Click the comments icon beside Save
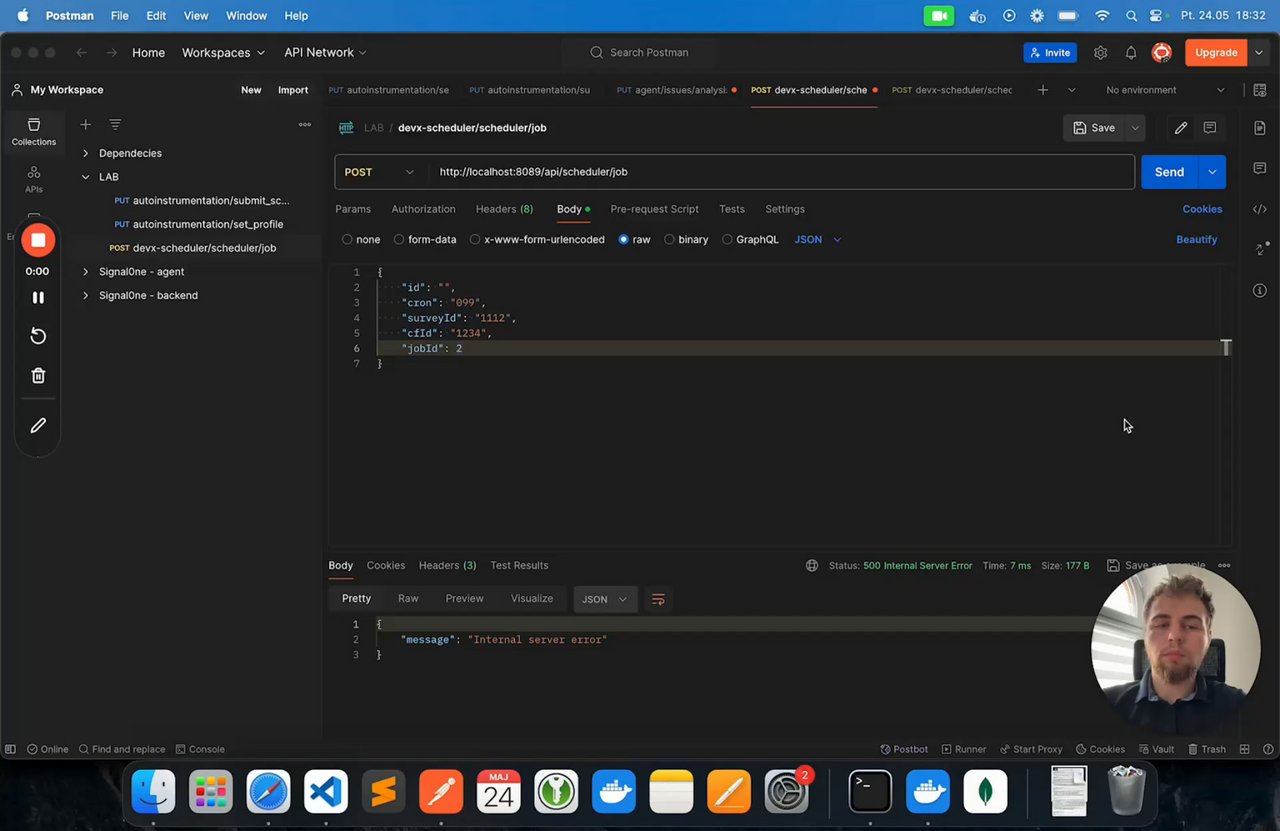 point(1210,128)
